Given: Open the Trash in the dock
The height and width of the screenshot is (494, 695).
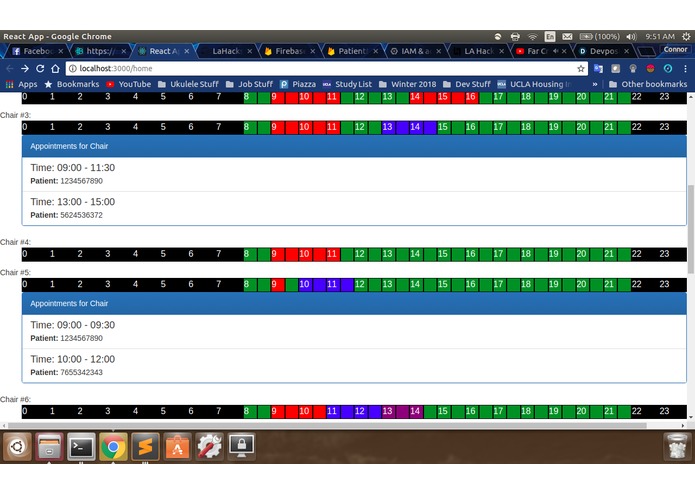Looking at the screenshot, I should pyautogui.click(x=677, y=447).
